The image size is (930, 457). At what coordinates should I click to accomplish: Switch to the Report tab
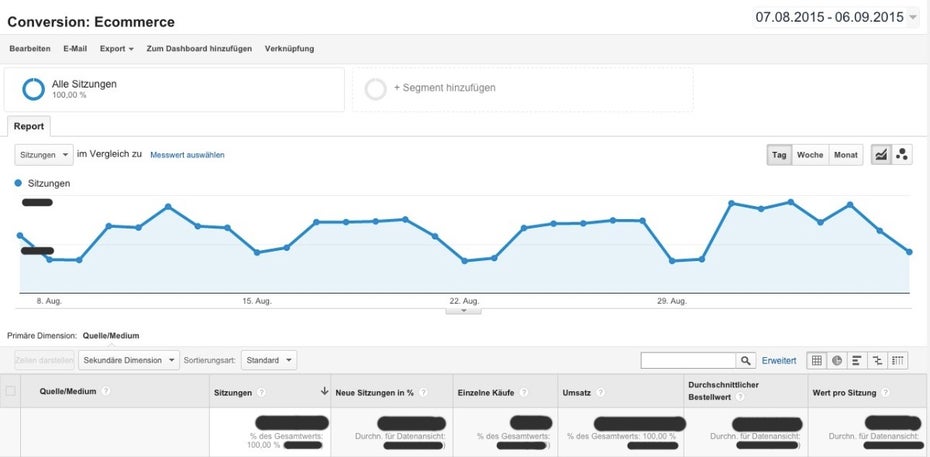point(29,126)
